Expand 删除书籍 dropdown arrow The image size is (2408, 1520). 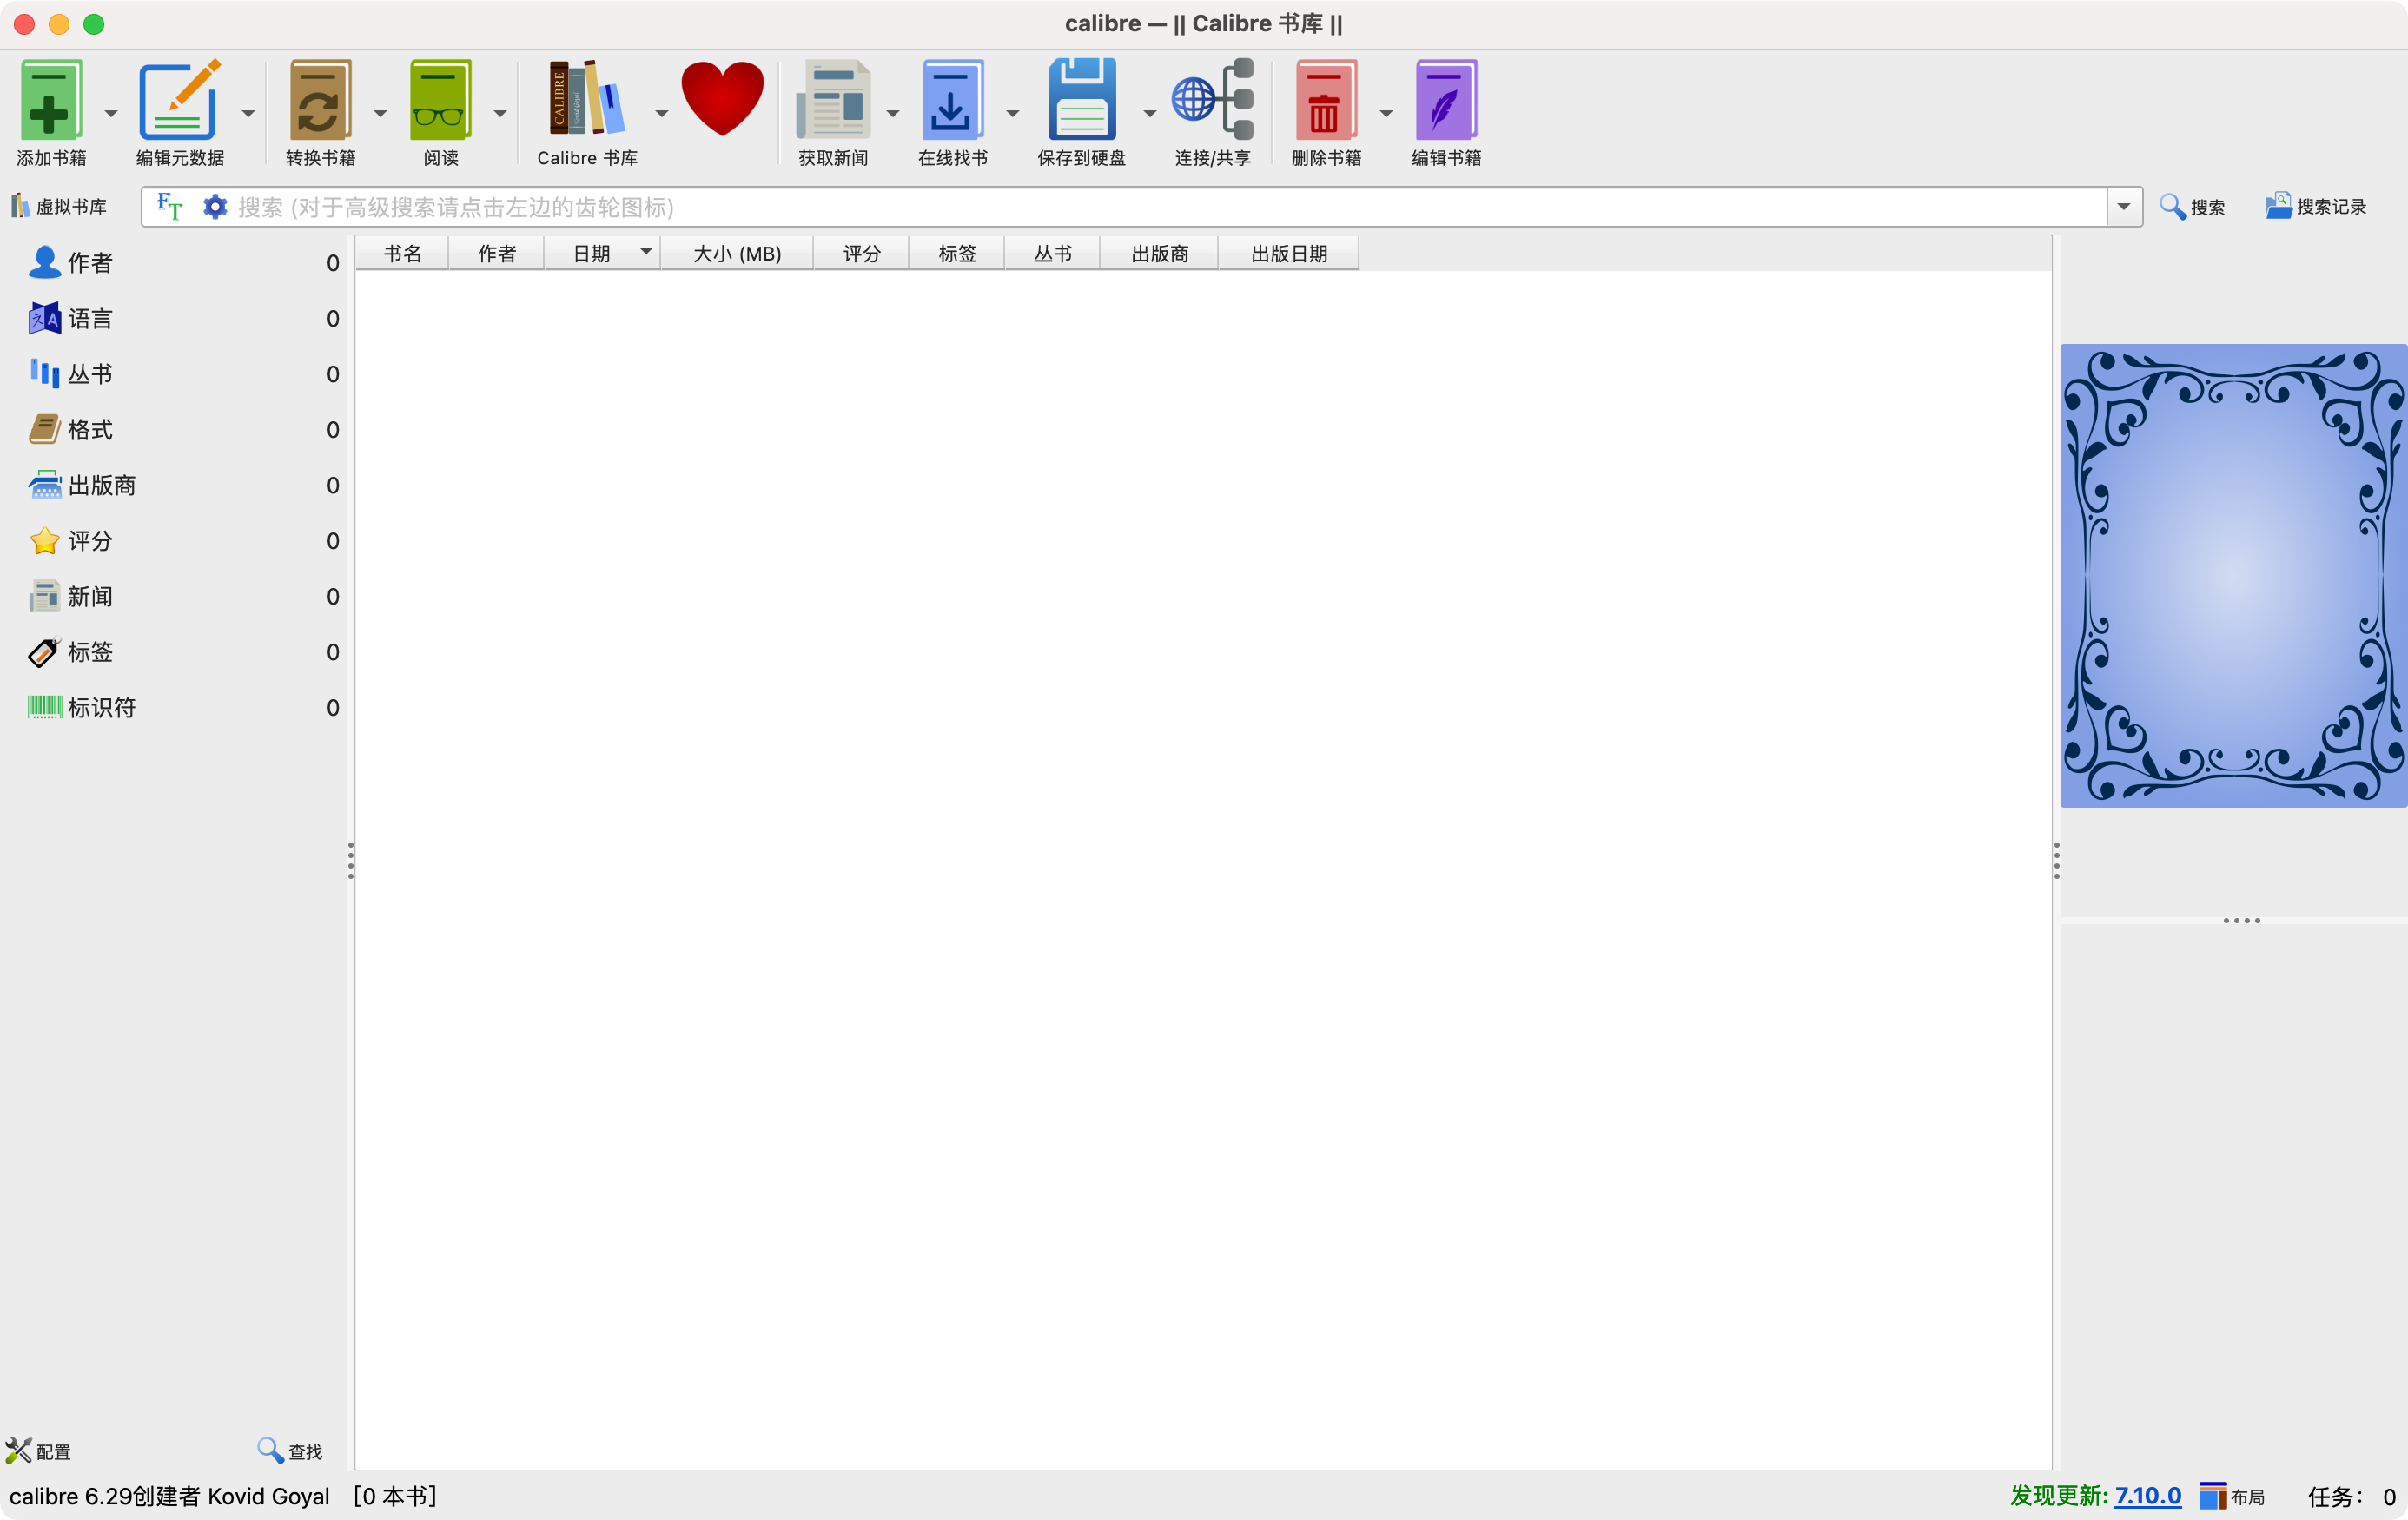pos(1386,113)
